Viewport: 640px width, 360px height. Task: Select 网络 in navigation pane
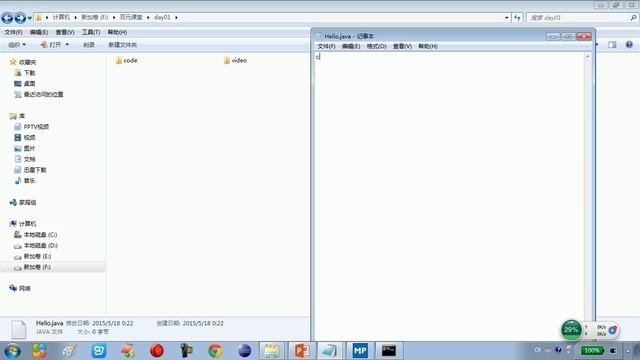pyautogui.click(x=24, y=288)
